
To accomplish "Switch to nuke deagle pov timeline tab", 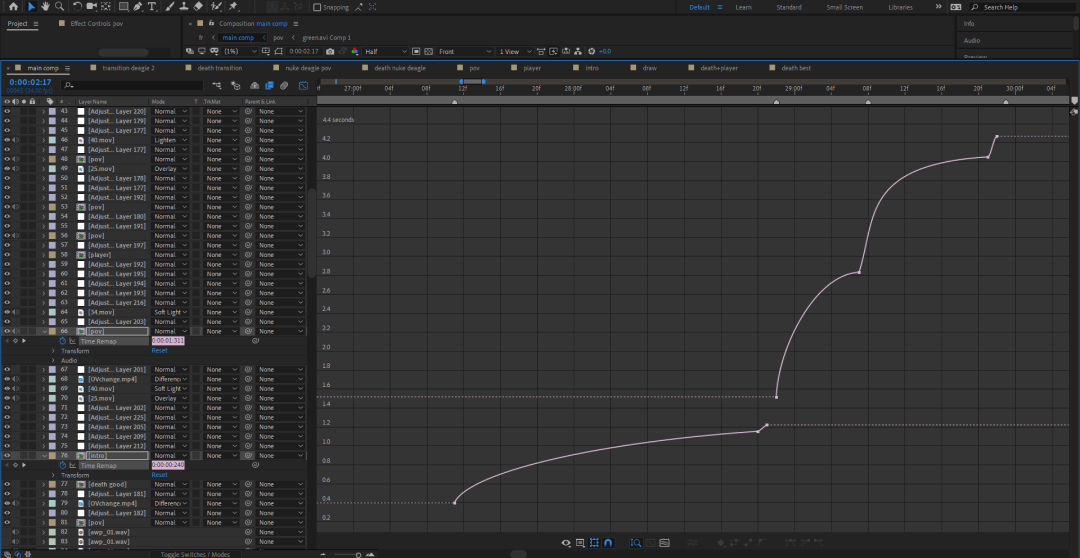I will (308, 68).
